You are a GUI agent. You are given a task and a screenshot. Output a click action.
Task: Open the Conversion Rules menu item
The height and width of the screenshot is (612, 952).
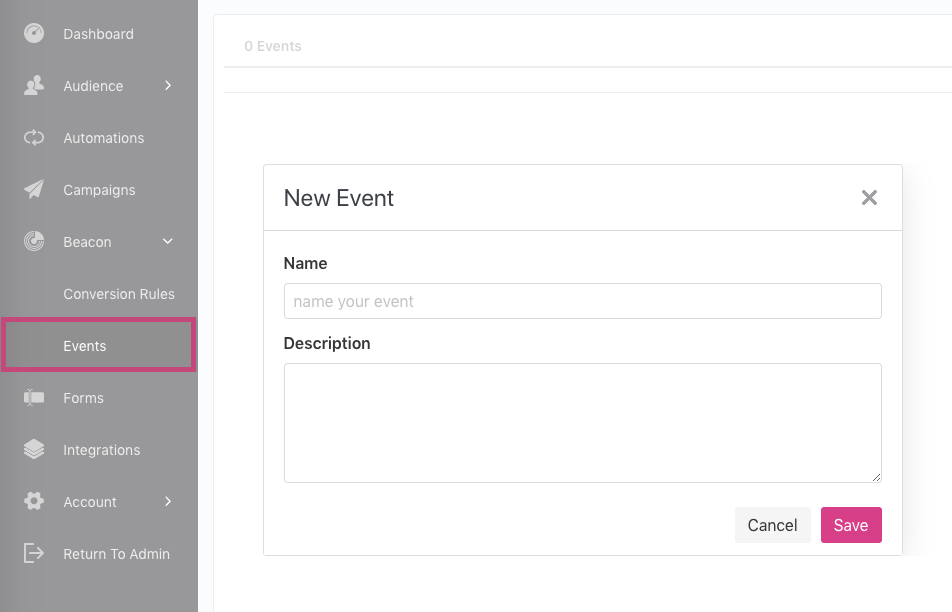tap(119, 294)
